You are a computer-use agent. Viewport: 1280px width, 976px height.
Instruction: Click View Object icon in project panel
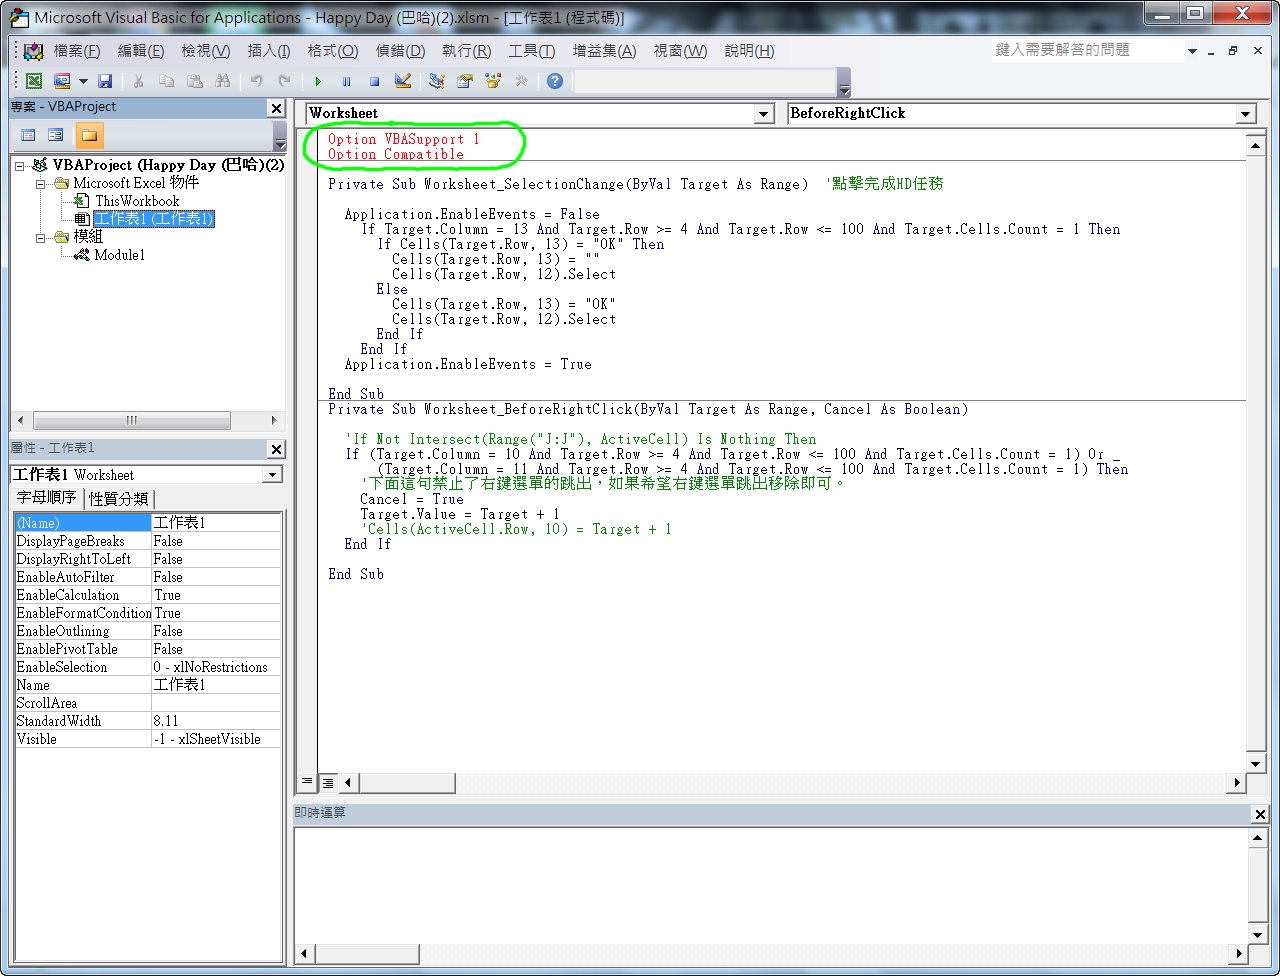click(x=56, y=135)
